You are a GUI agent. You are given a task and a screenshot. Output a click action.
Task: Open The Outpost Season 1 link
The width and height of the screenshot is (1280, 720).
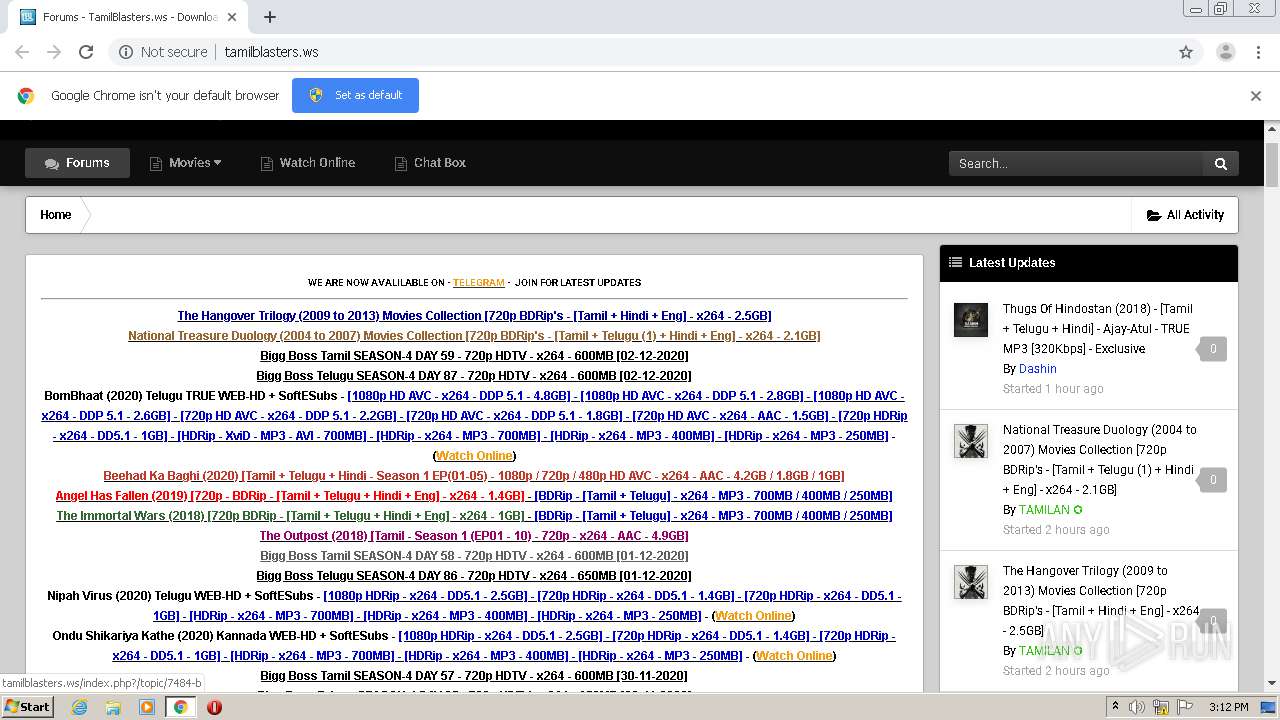click(474, 536)
